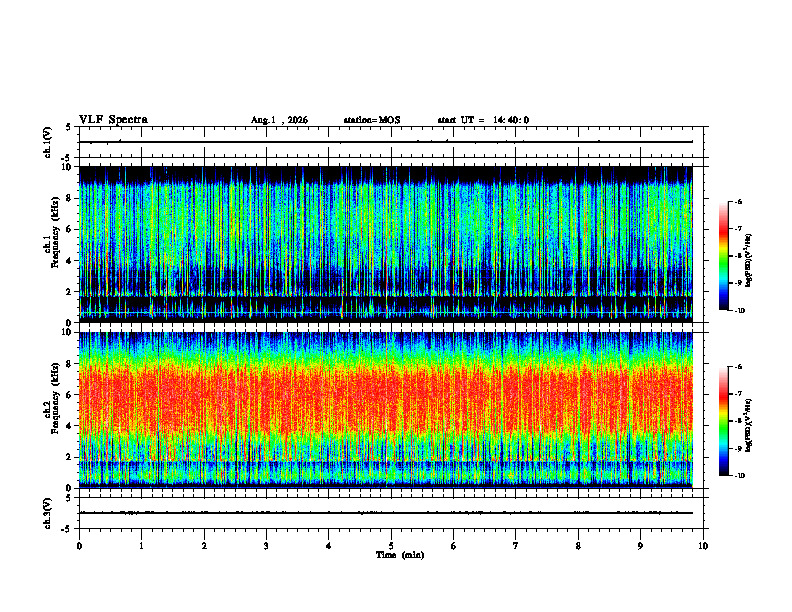Viewport: 792px width, 612px height.
Task: Click the "Time (min)" axis label
Action: pos(400,555)
